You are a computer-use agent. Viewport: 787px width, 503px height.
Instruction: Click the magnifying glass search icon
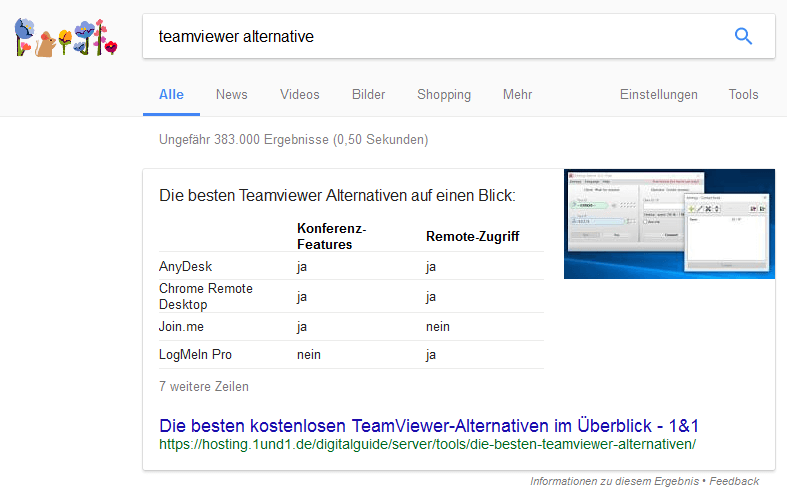[x=743, y=37]
